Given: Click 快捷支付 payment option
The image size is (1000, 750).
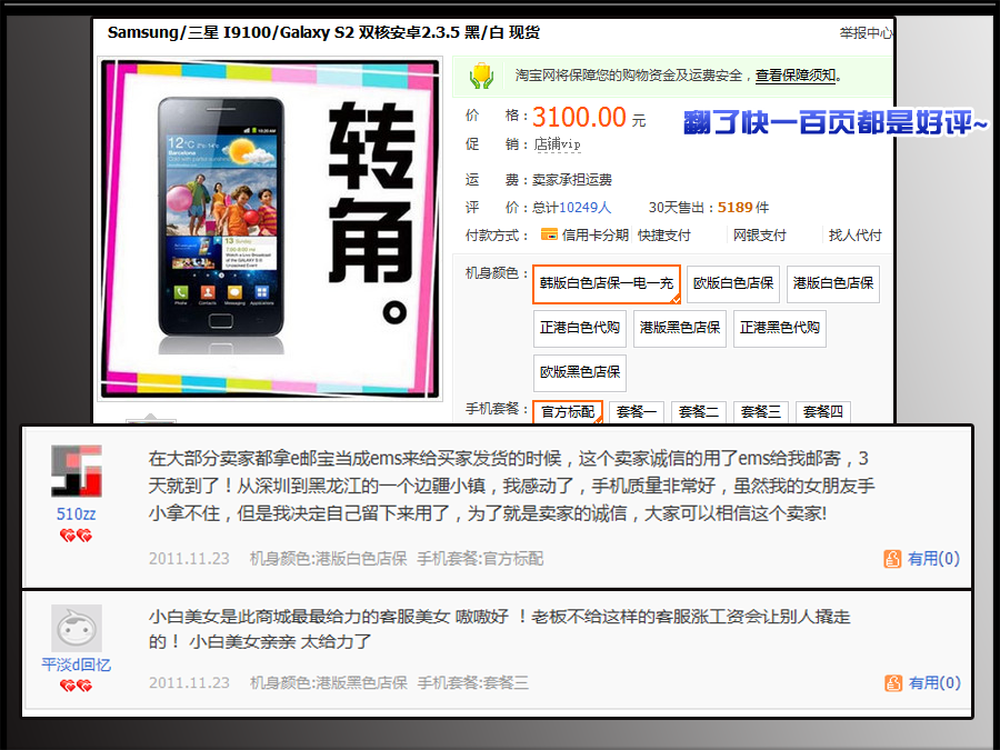Looking at the screenshot, I should 664,235.
